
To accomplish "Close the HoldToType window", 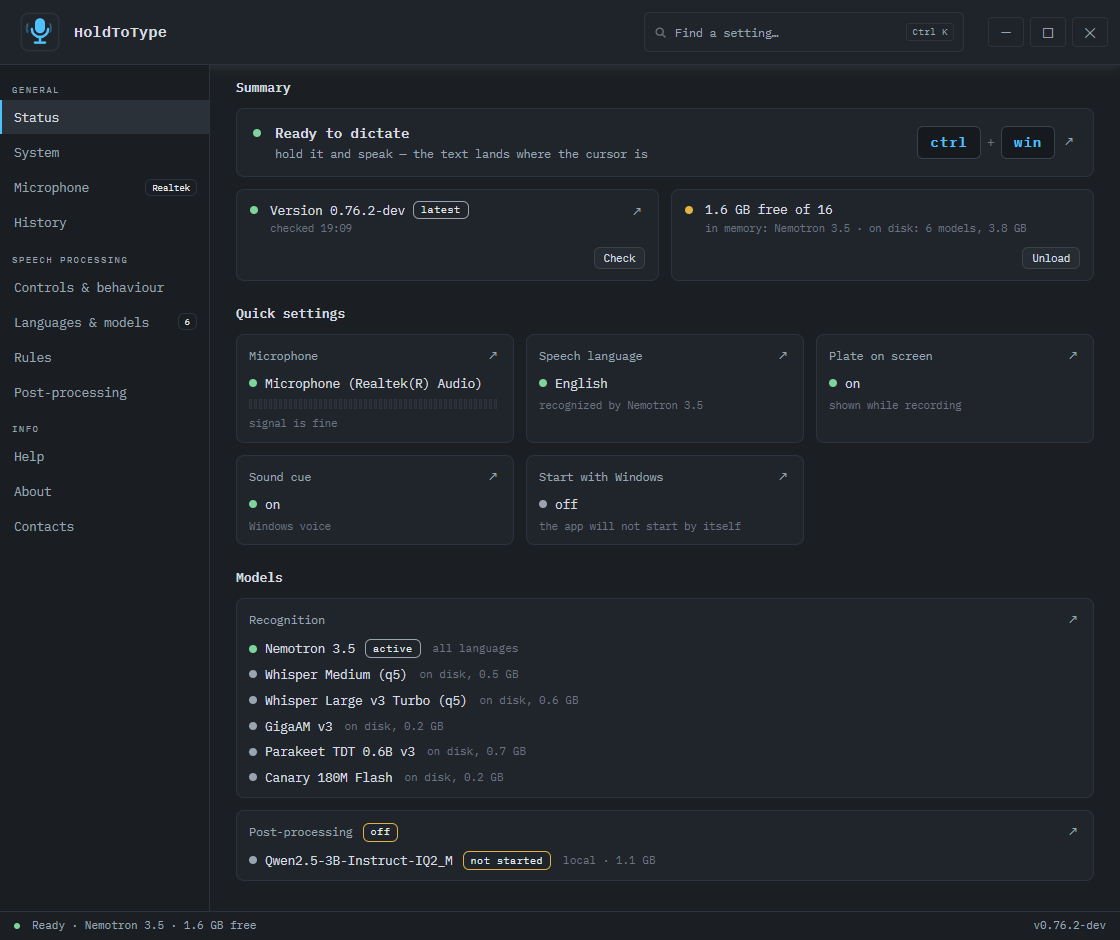I will click(x=1090, y=32).
